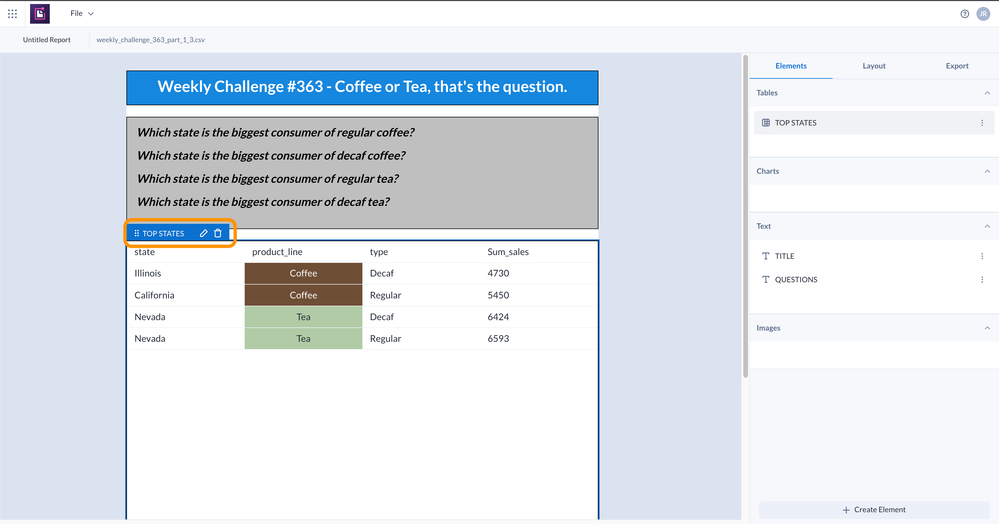Click the purple application logo icon
999x524 pixels.
click(40, 13)
